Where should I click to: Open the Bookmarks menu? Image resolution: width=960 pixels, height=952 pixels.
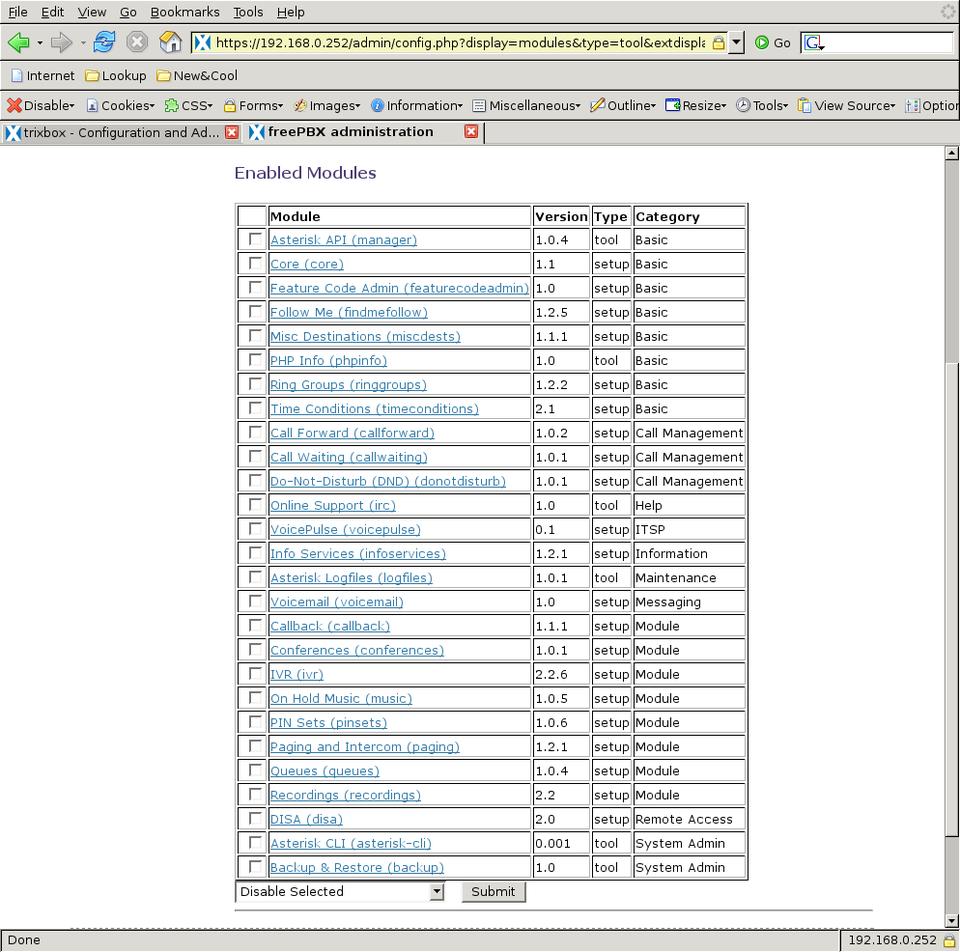coord(185,12)
